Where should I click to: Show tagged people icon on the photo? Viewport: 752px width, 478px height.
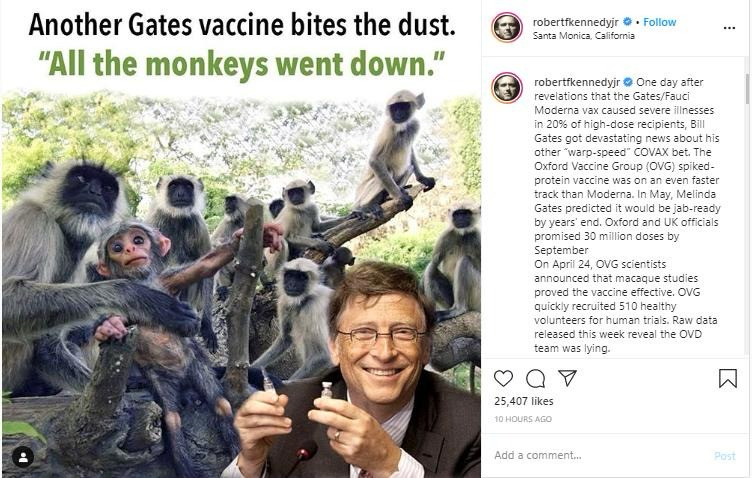[22, 456]
